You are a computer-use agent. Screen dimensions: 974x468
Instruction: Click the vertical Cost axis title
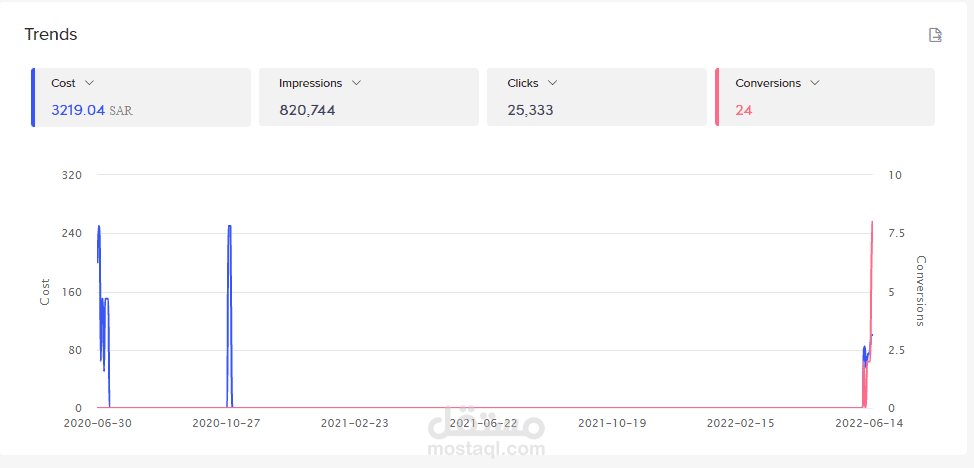44,291
